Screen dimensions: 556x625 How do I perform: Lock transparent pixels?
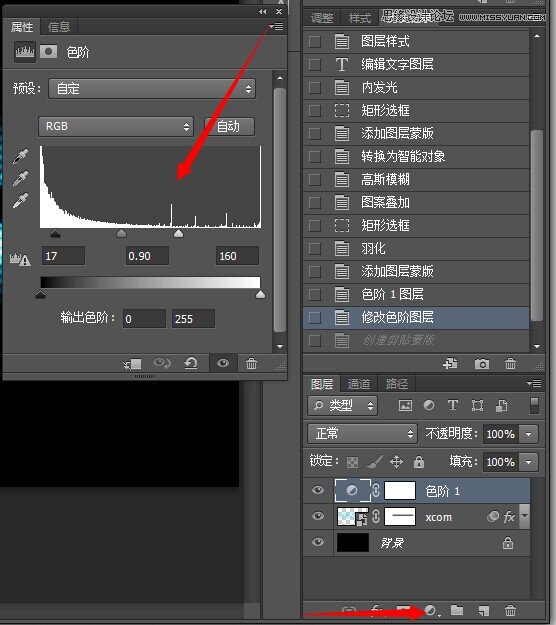pos(352,462)
